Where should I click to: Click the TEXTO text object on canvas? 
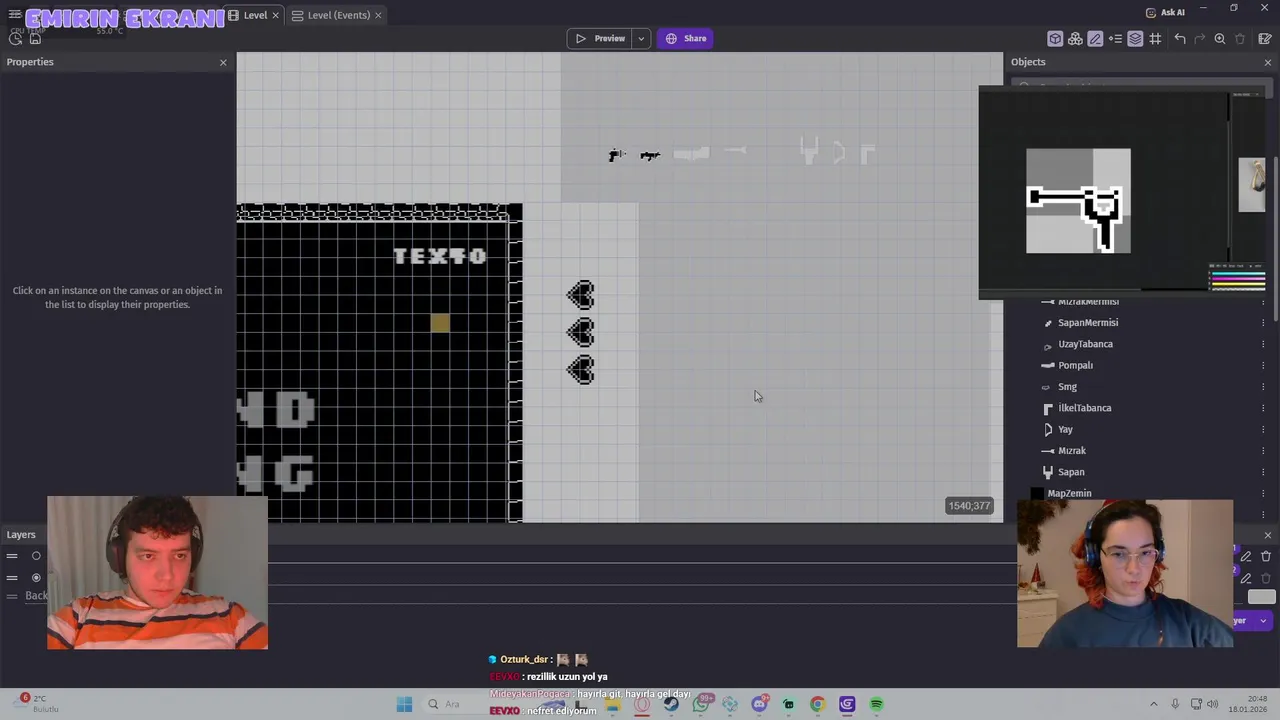440,256
